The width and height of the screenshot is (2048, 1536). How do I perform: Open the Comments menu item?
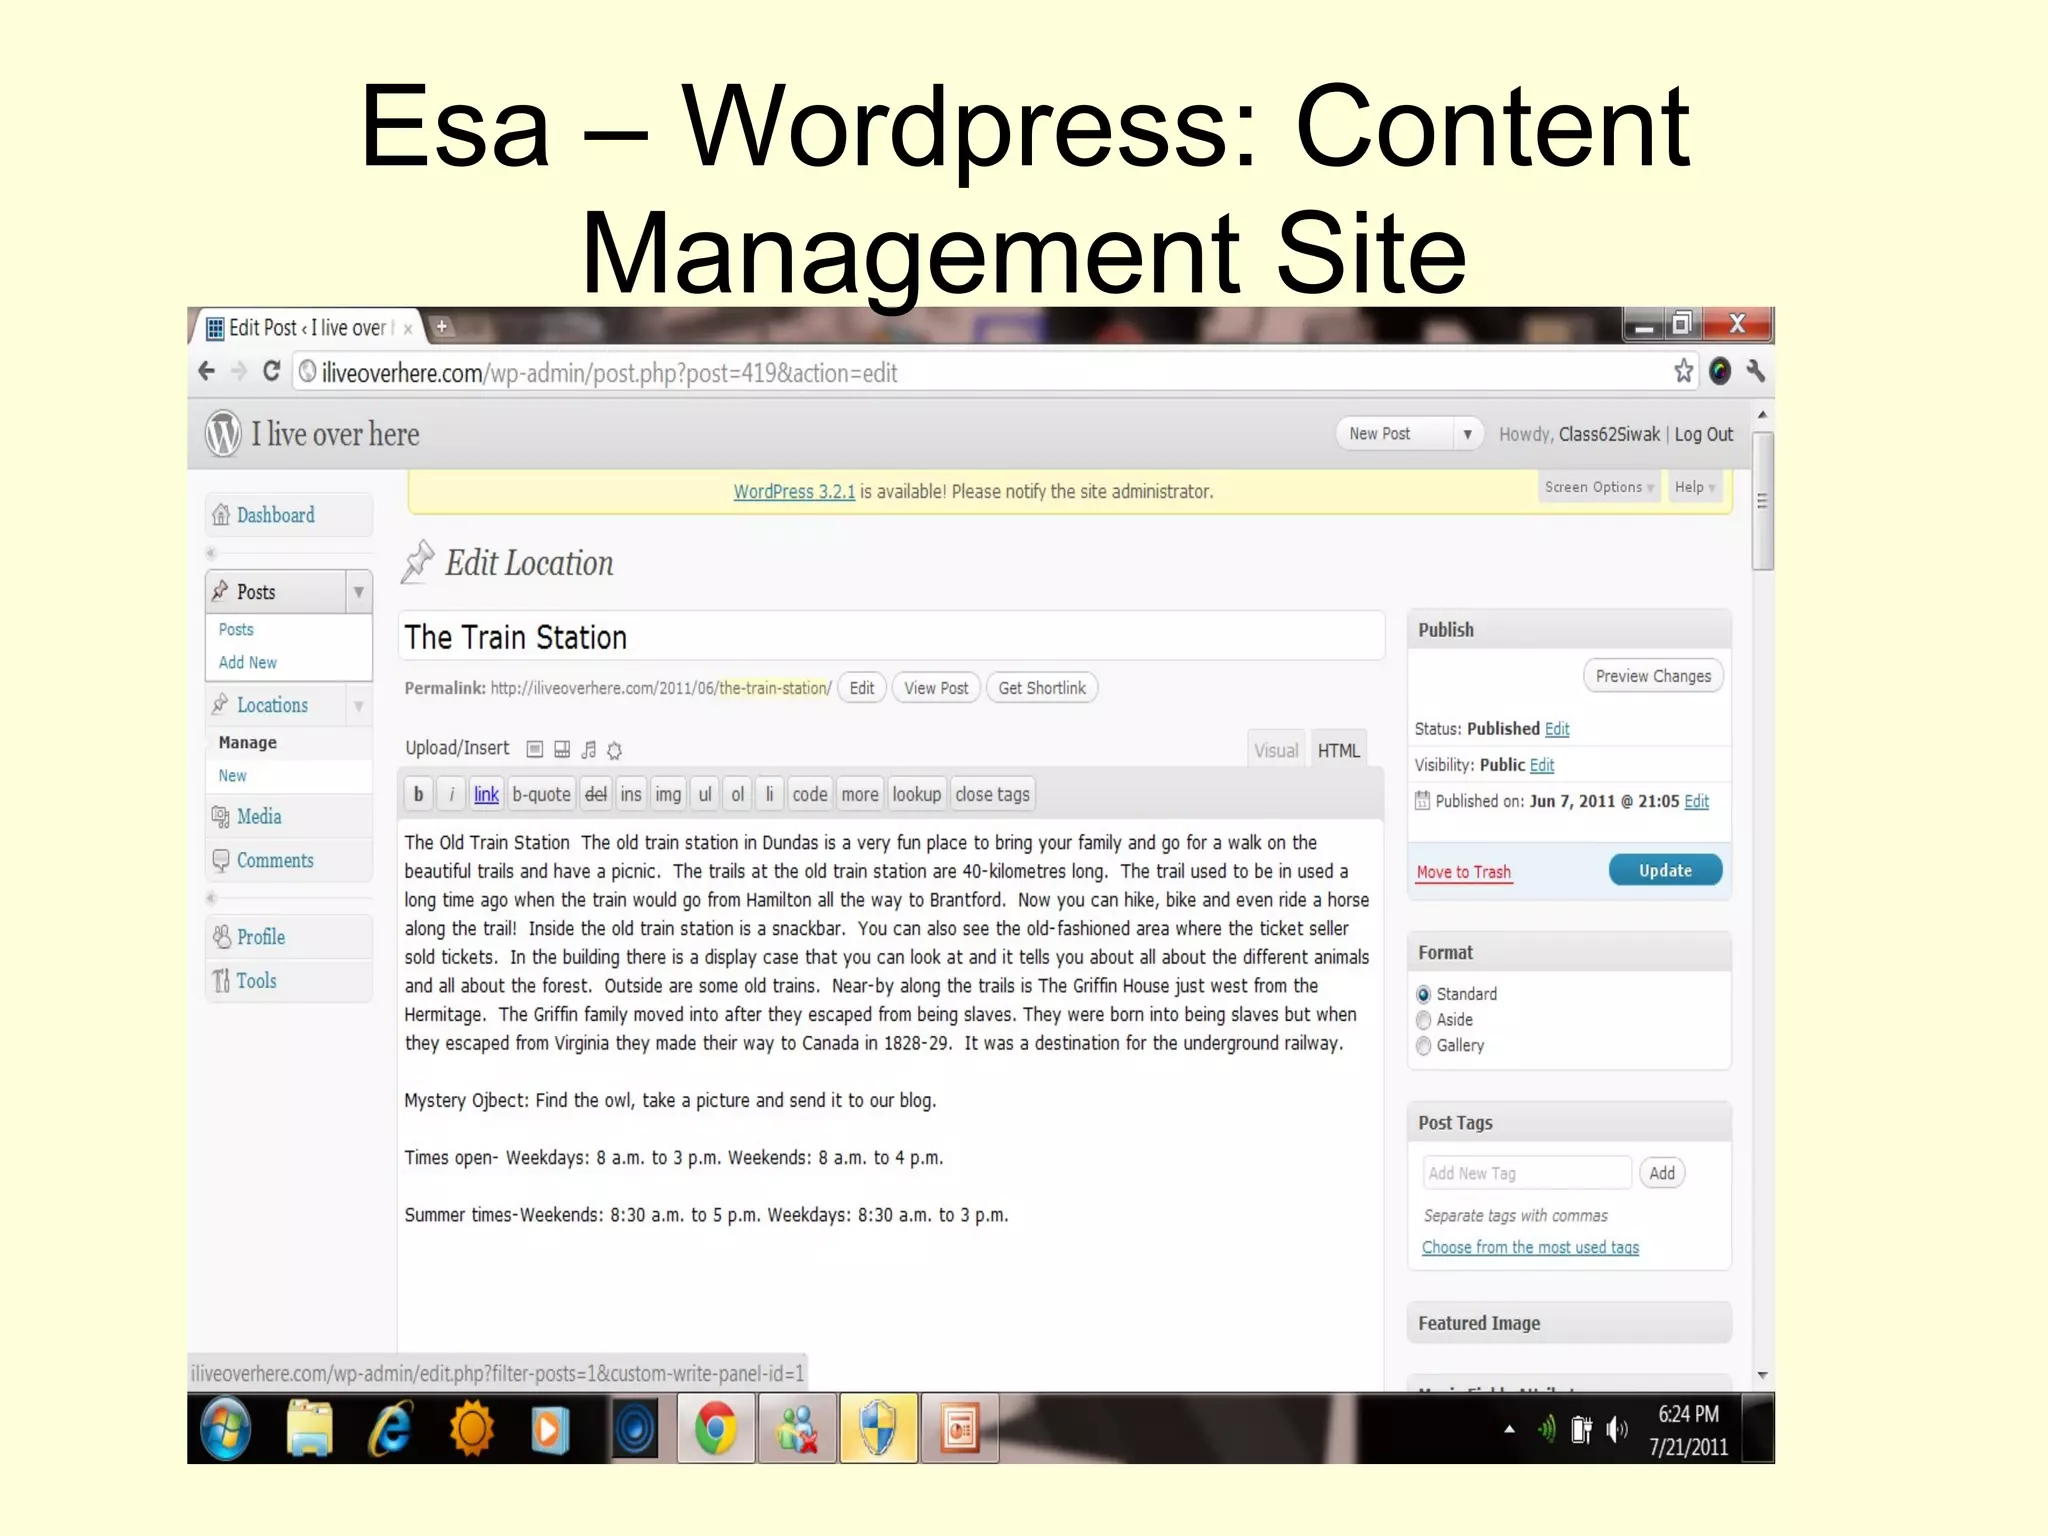(275, 861)
